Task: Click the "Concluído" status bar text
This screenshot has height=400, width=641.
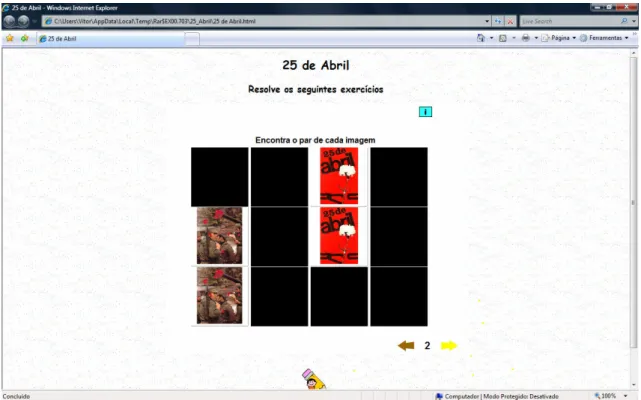Action: click(16, 396)
